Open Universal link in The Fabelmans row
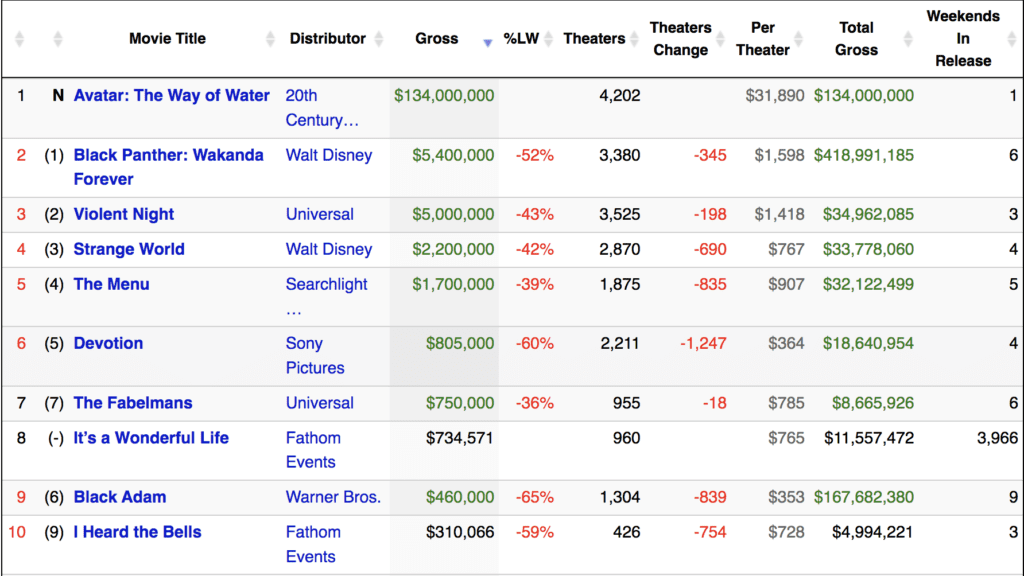This screenshot has width=1024, height=576. pyautogui.click(x=319, y=402)
